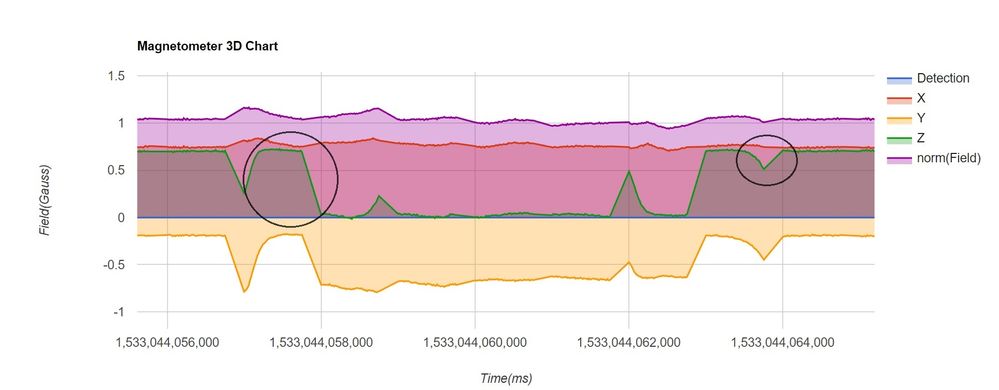
Task: Click the large circled Z-axis annotation
Action: pos(291,179)
